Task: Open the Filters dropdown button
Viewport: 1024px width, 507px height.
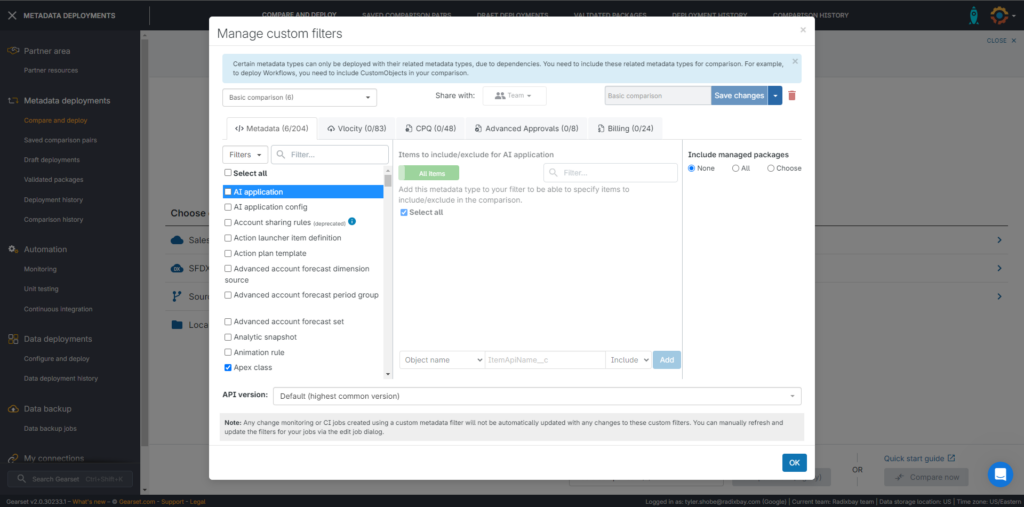Action: (x=245, y=155)
